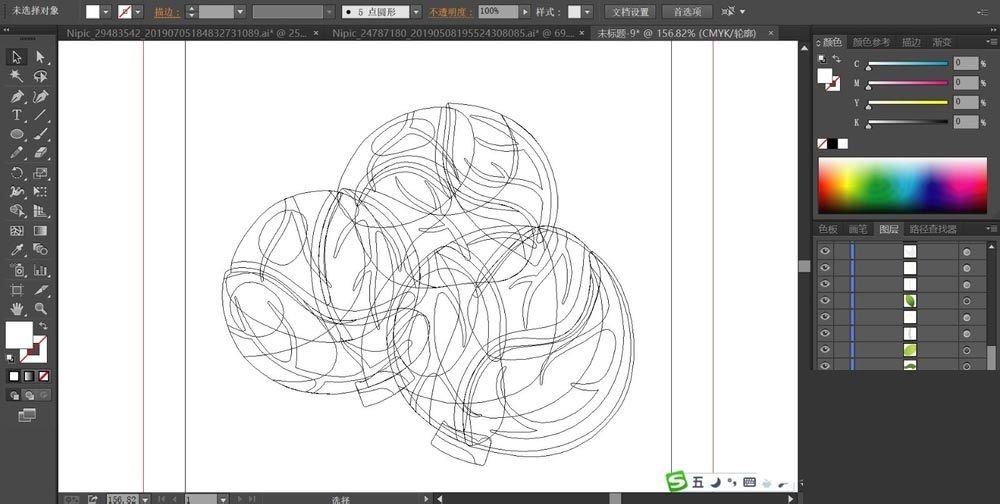
Task: Hide the topmost layer using its eye icon
Action: pyautogui.click(x=825, y=252)
